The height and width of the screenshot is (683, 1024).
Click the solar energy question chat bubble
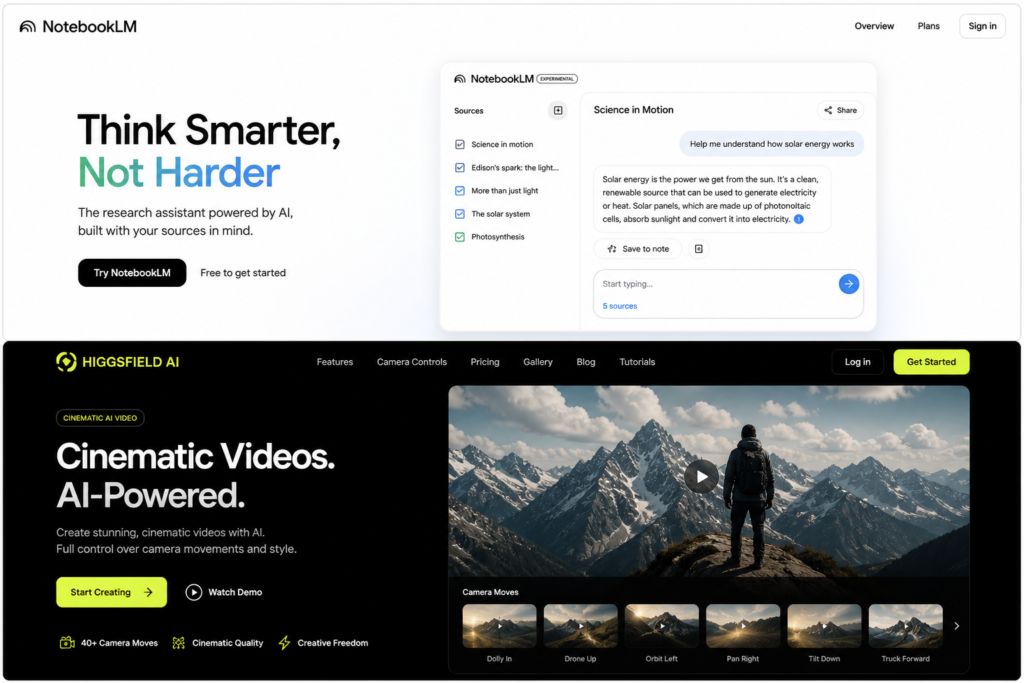click(771, 144)
